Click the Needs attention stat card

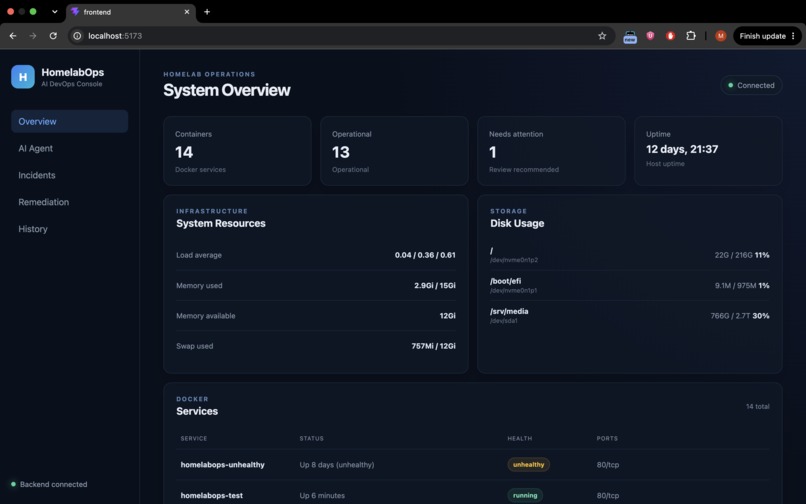[552, 151]
